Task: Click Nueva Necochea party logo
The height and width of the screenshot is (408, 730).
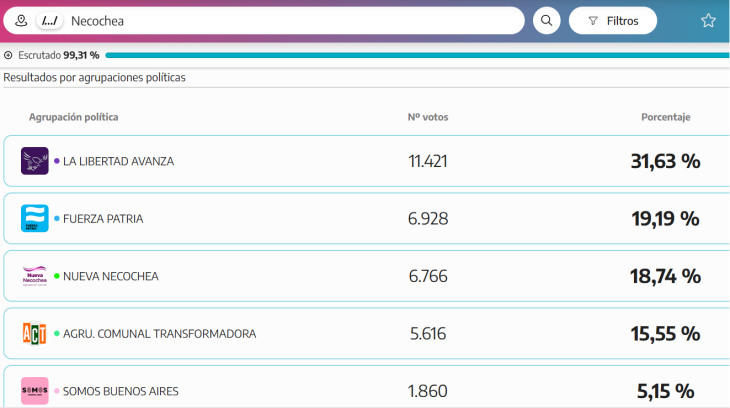Action: click(34, 276)
